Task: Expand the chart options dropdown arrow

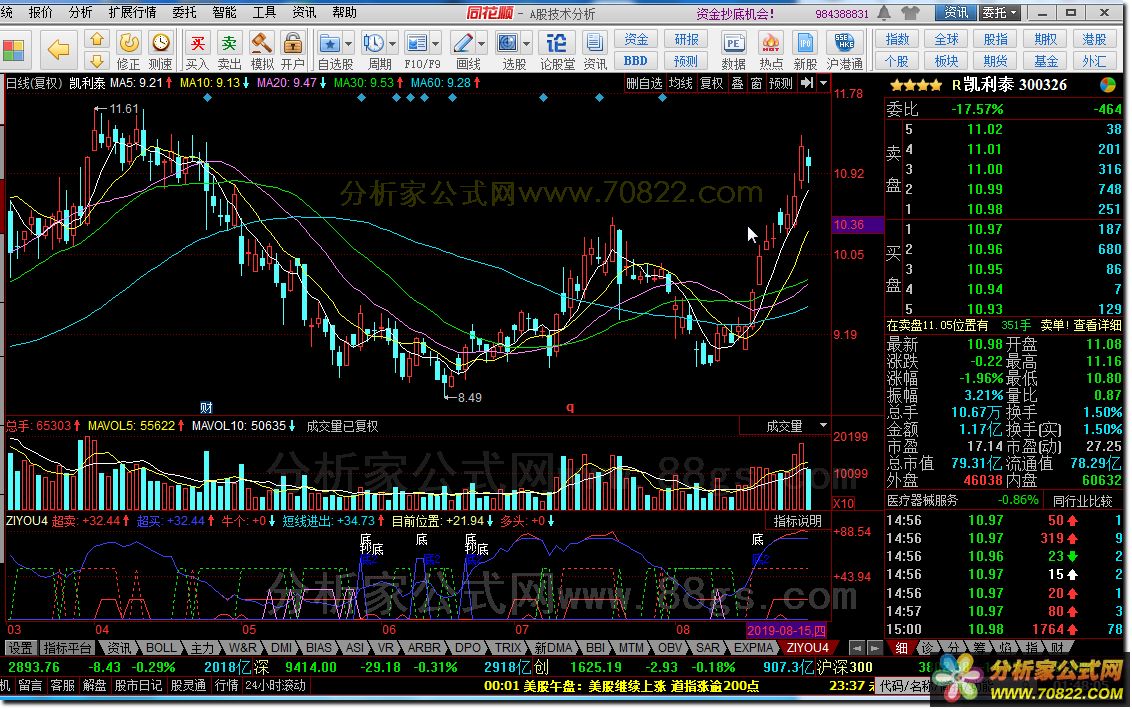Action: pos(824,83)
